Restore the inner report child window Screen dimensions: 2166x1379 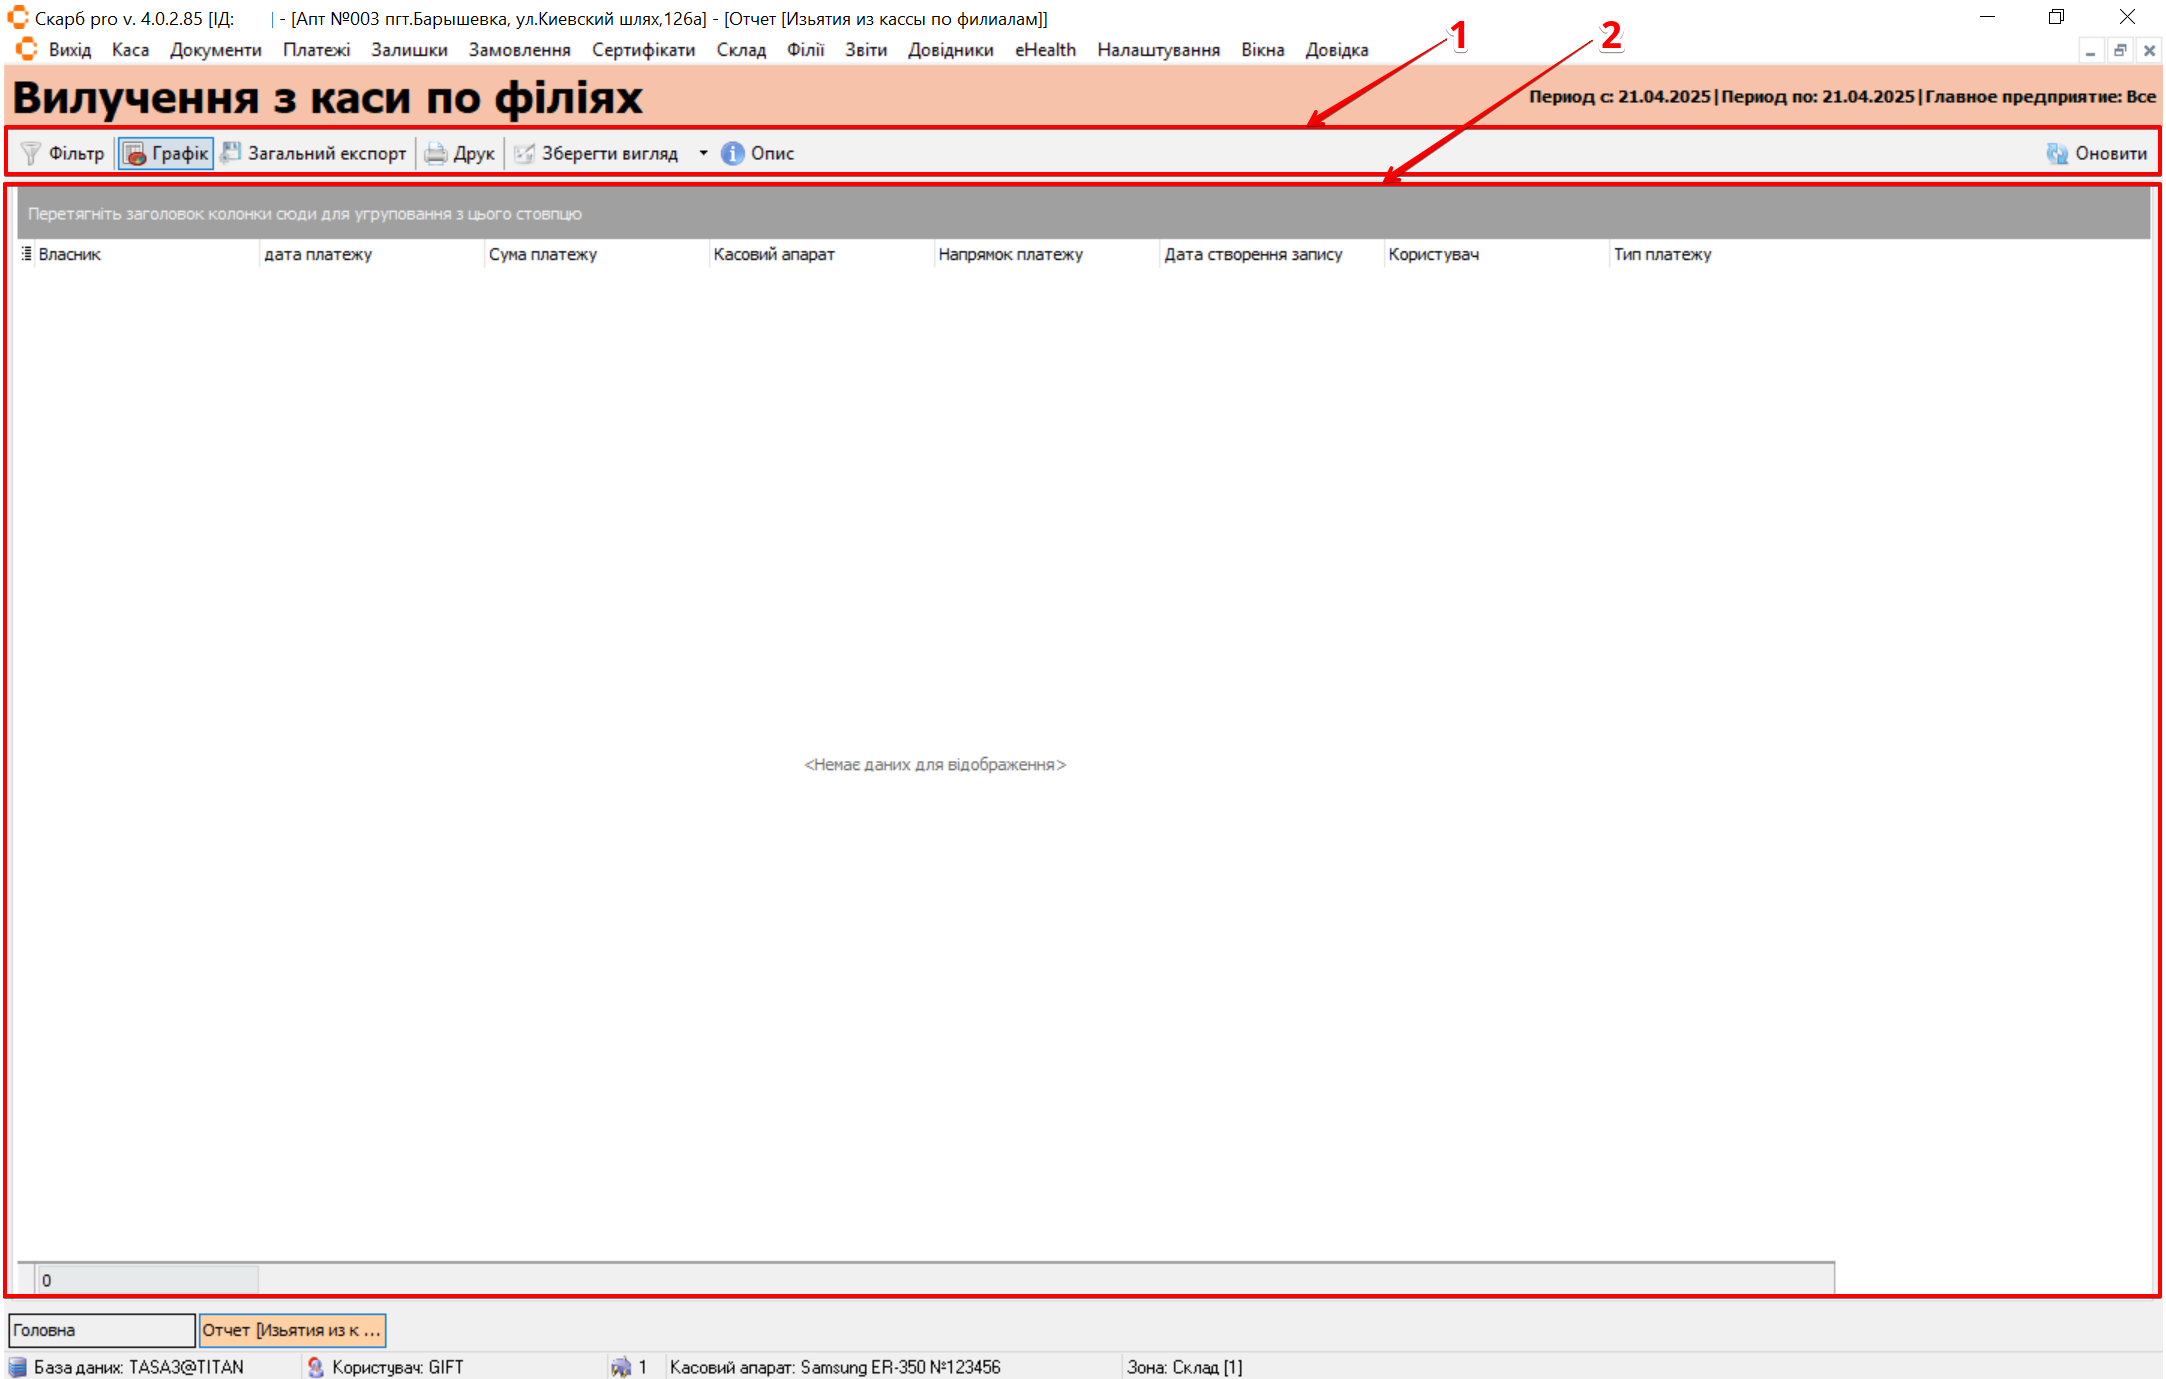[2119, 50]
